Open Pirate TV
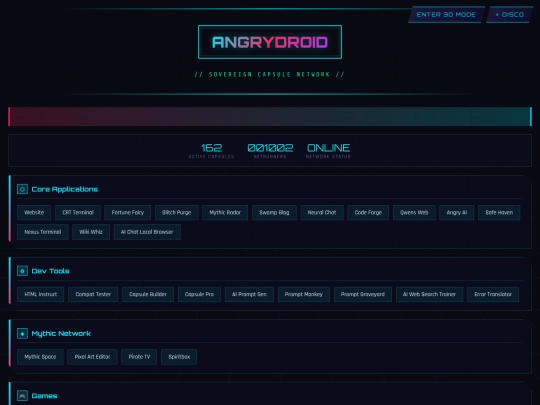The width and height of the screenshot is (540, 405). [139, 357]
